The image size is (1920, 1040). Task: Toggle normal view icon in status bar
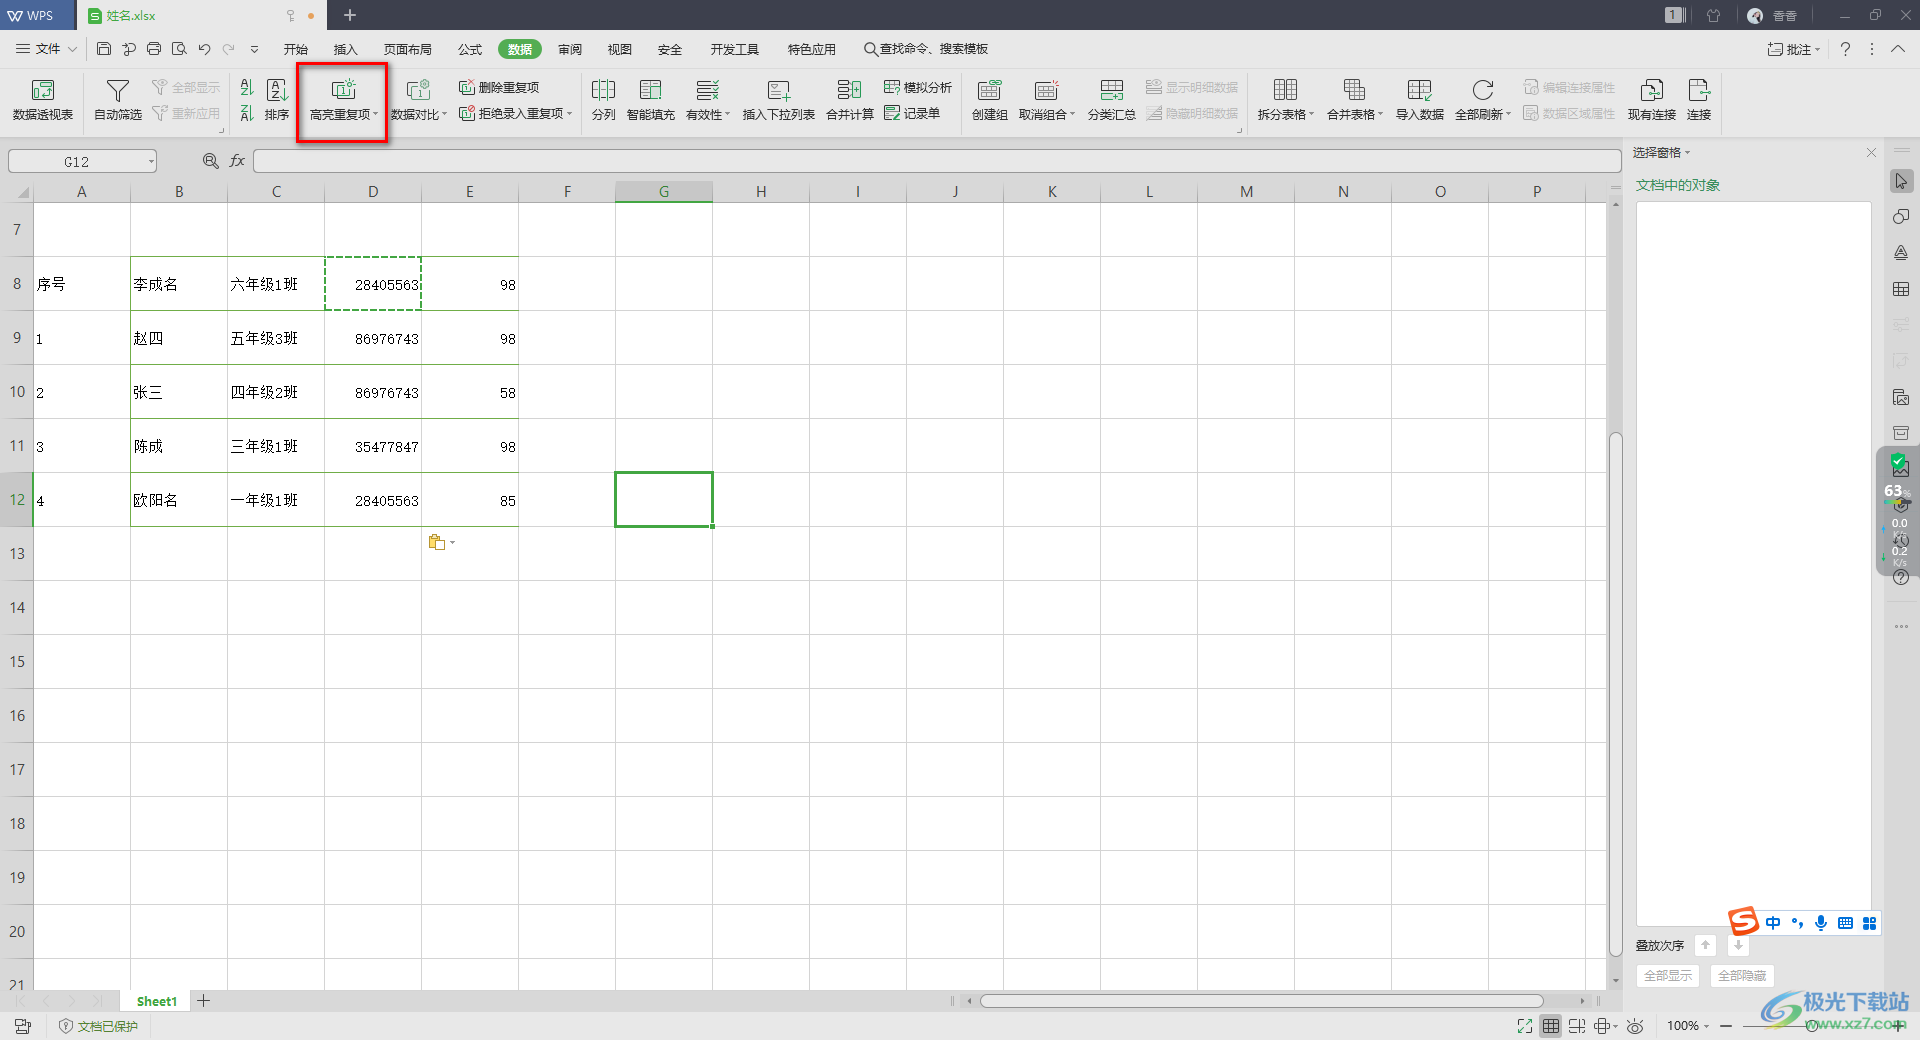tap(1551, 1026)
